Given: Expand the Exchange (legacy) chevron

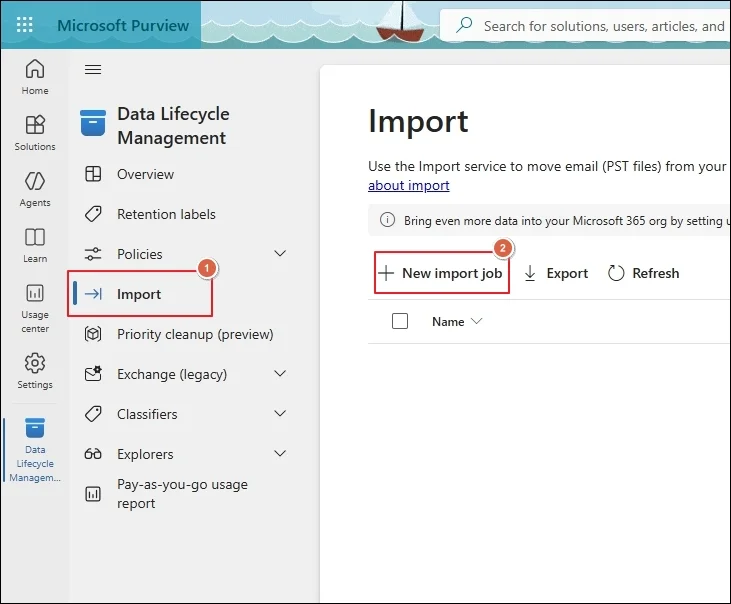Looking at the screenshot, I should click(x=280, y=374).
